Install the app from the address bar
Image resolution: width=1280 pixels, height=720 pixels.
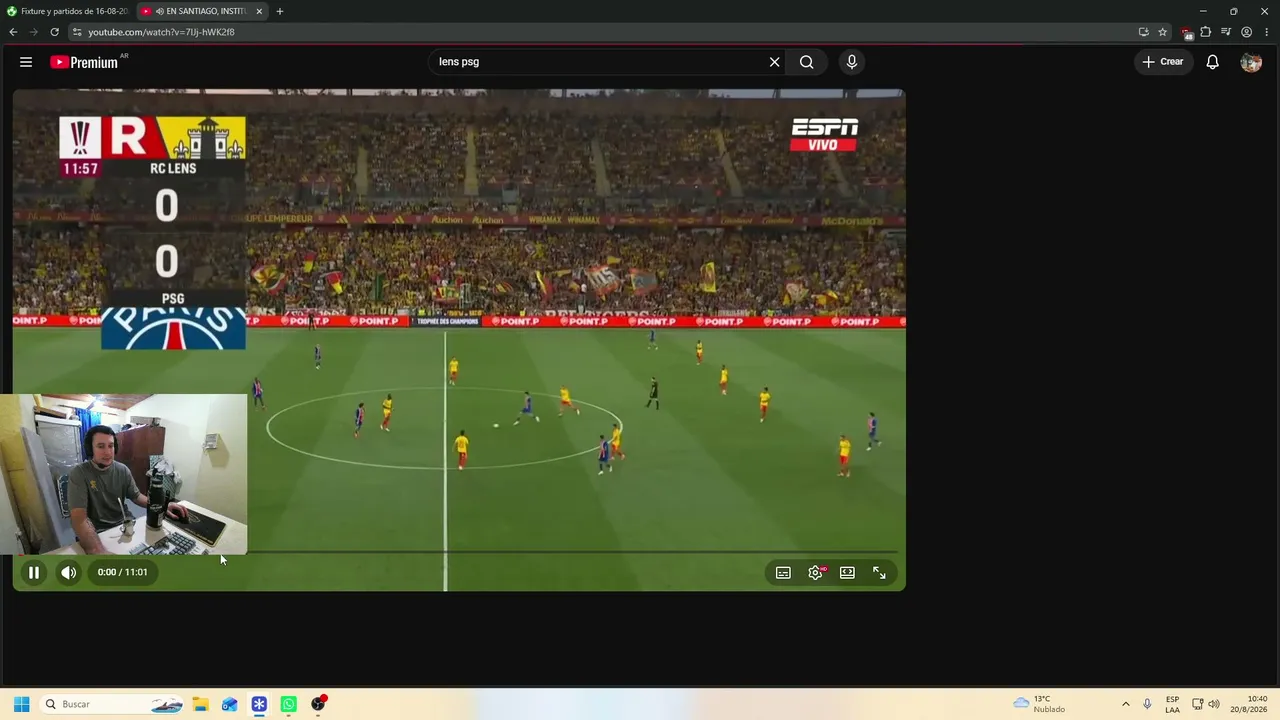click(x=1143, y=32)
